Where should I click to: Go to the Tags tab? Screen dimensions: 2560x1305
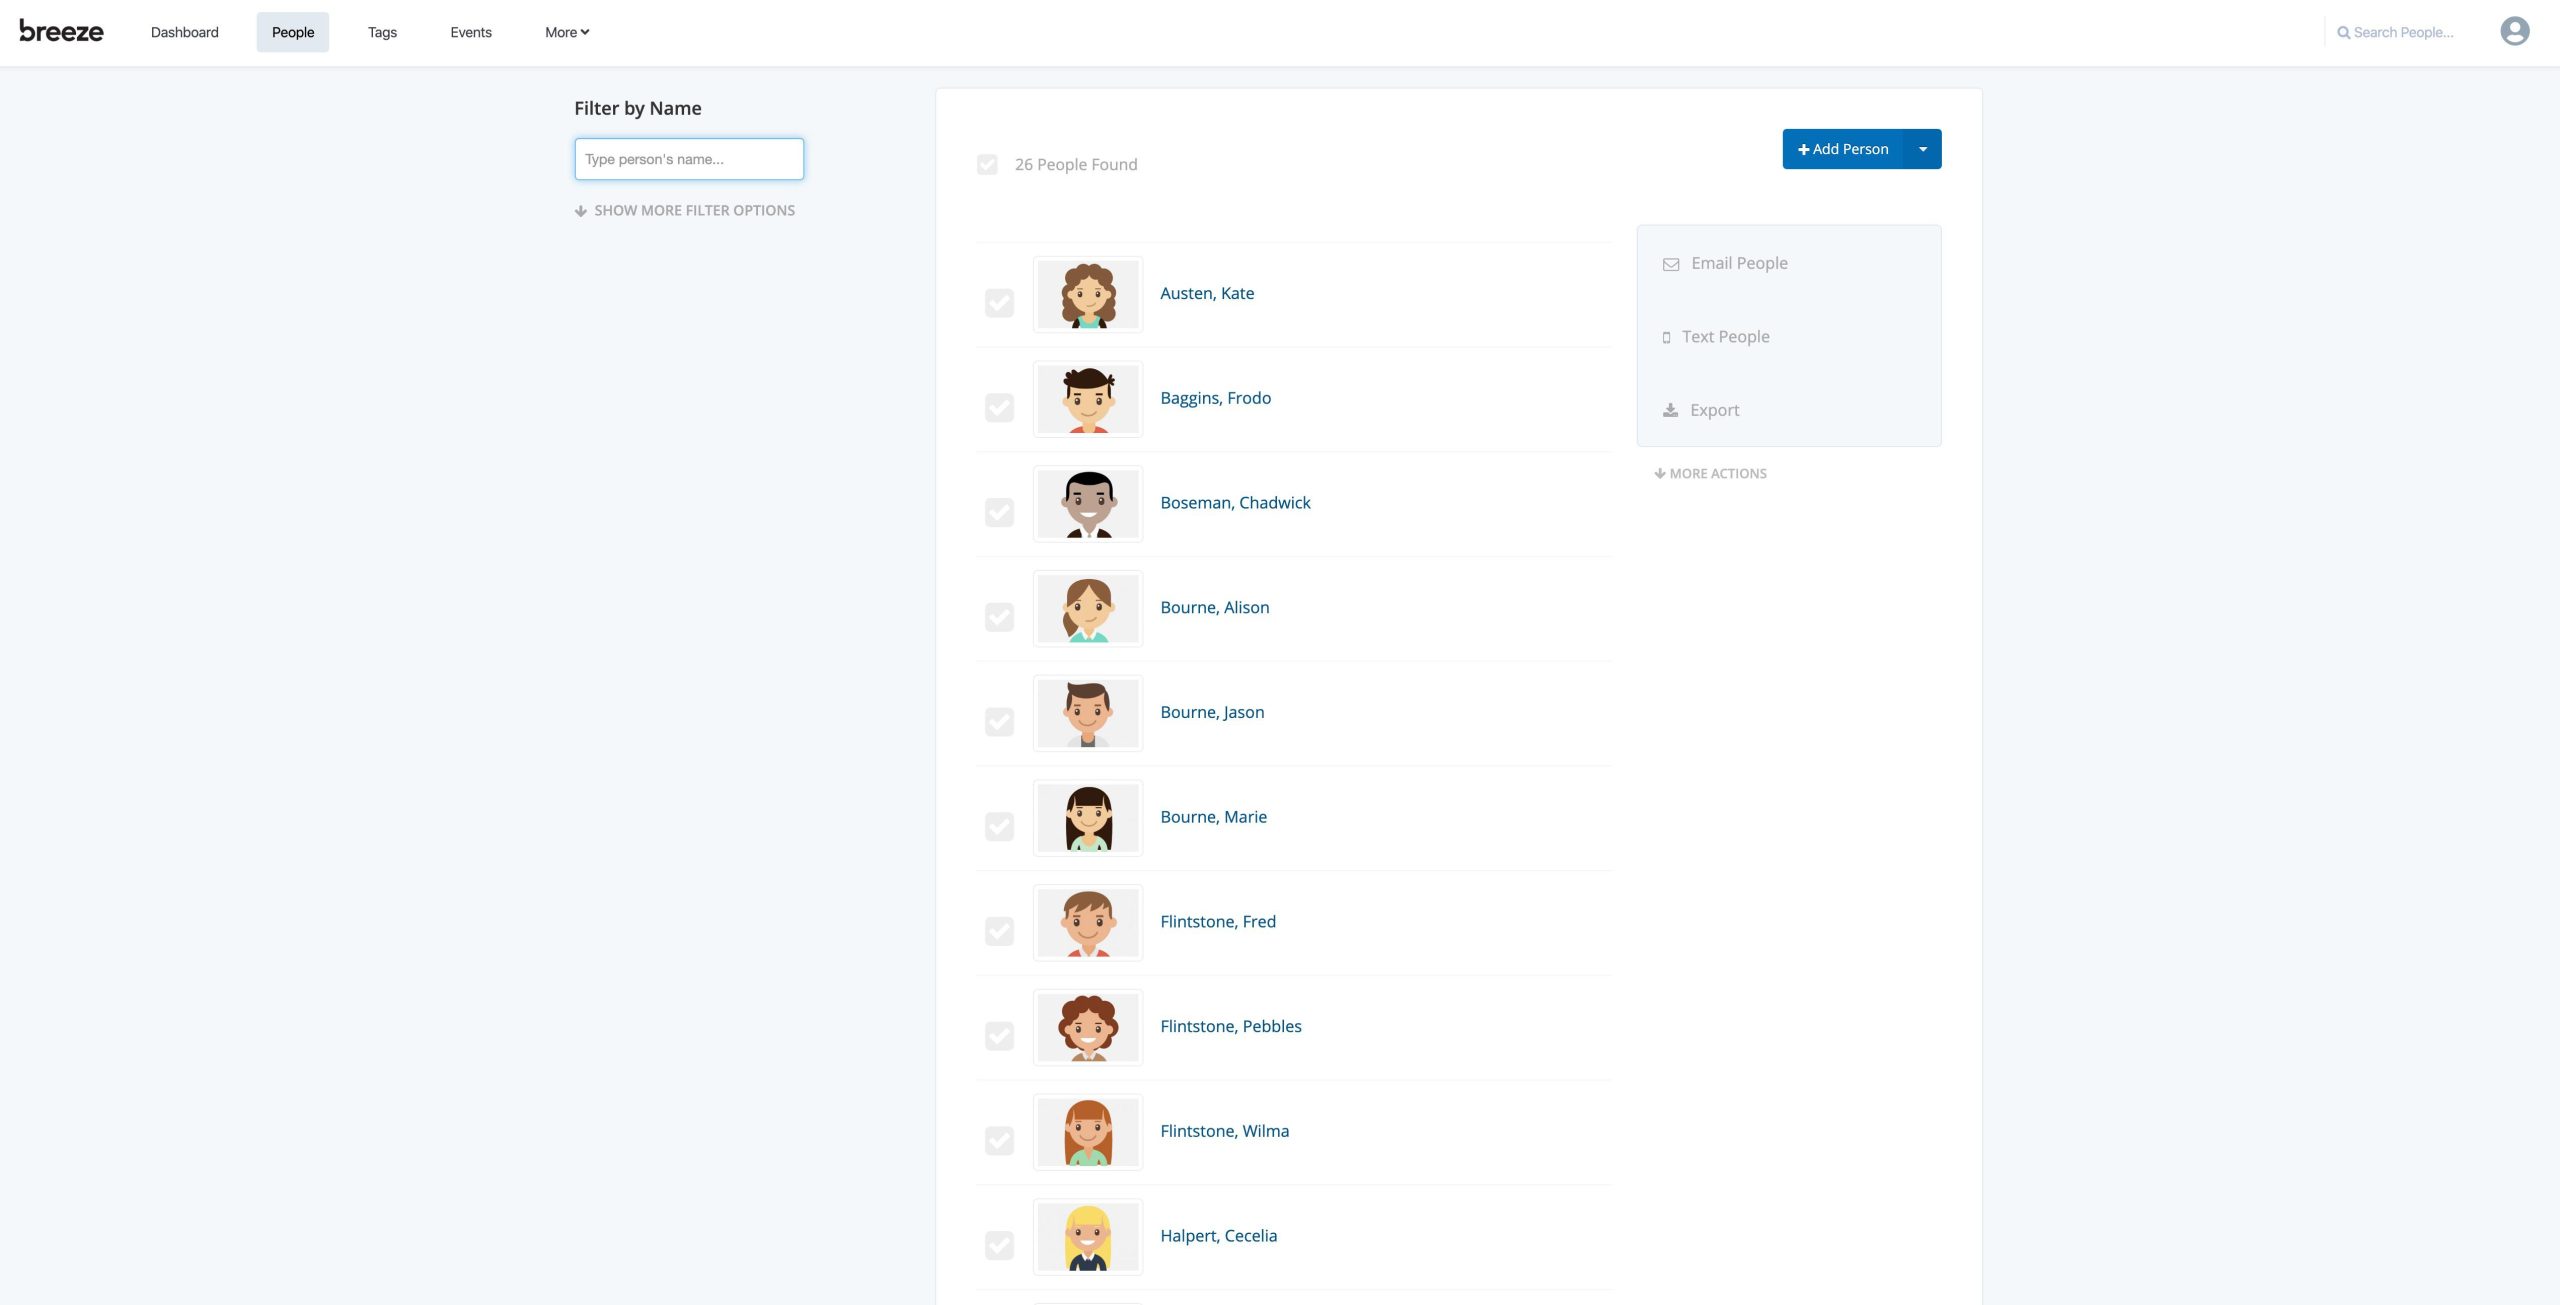pos(382,32)
